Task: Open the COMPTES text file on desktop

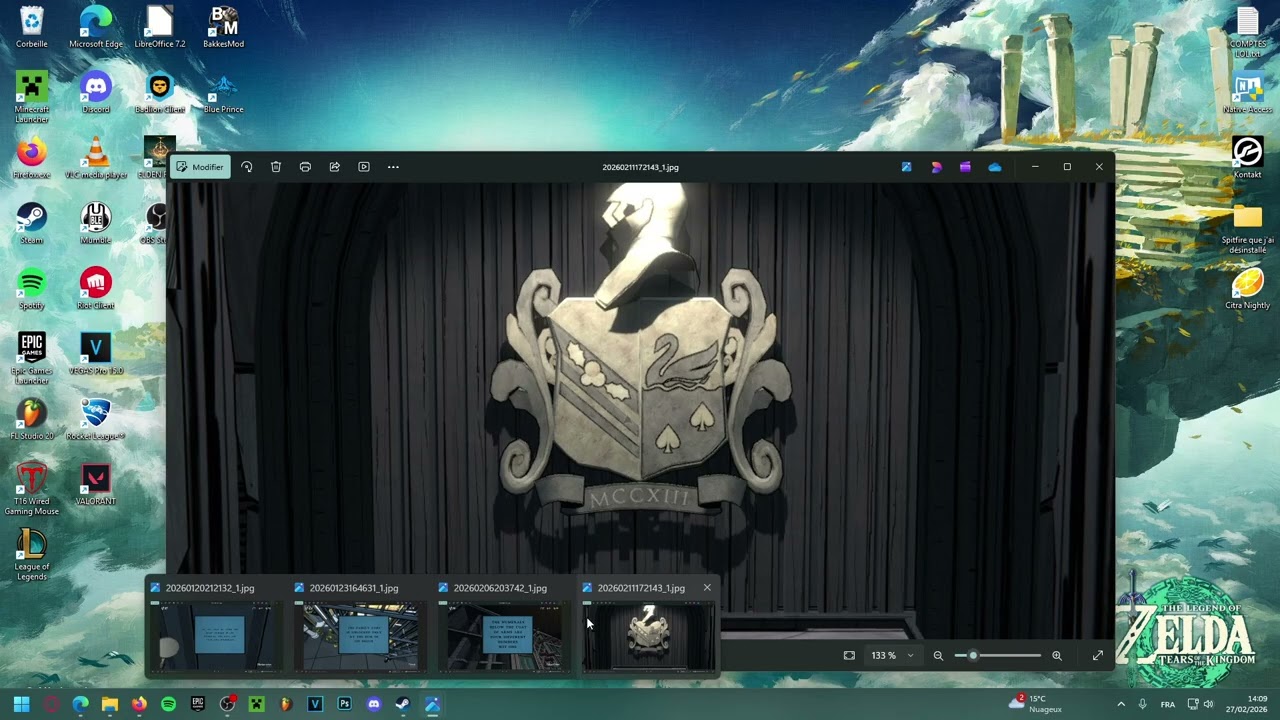Action: tap(1248, 32)
